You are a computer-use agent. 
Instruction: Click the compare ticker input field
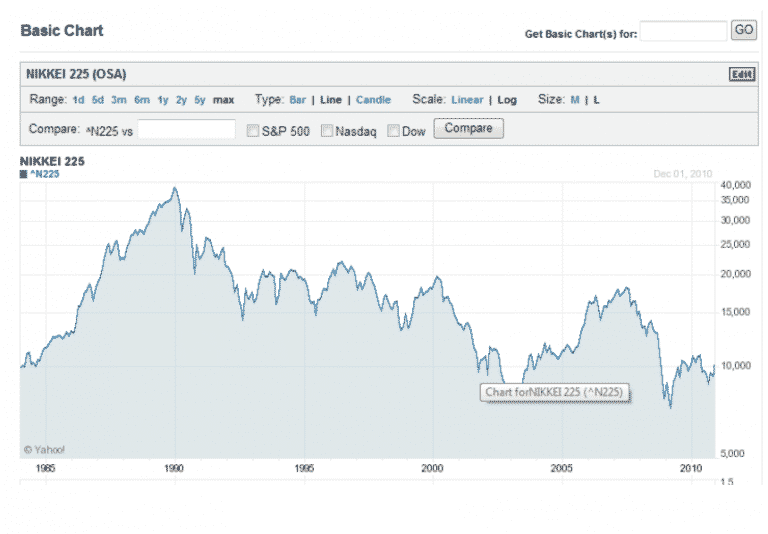point(186,130)
